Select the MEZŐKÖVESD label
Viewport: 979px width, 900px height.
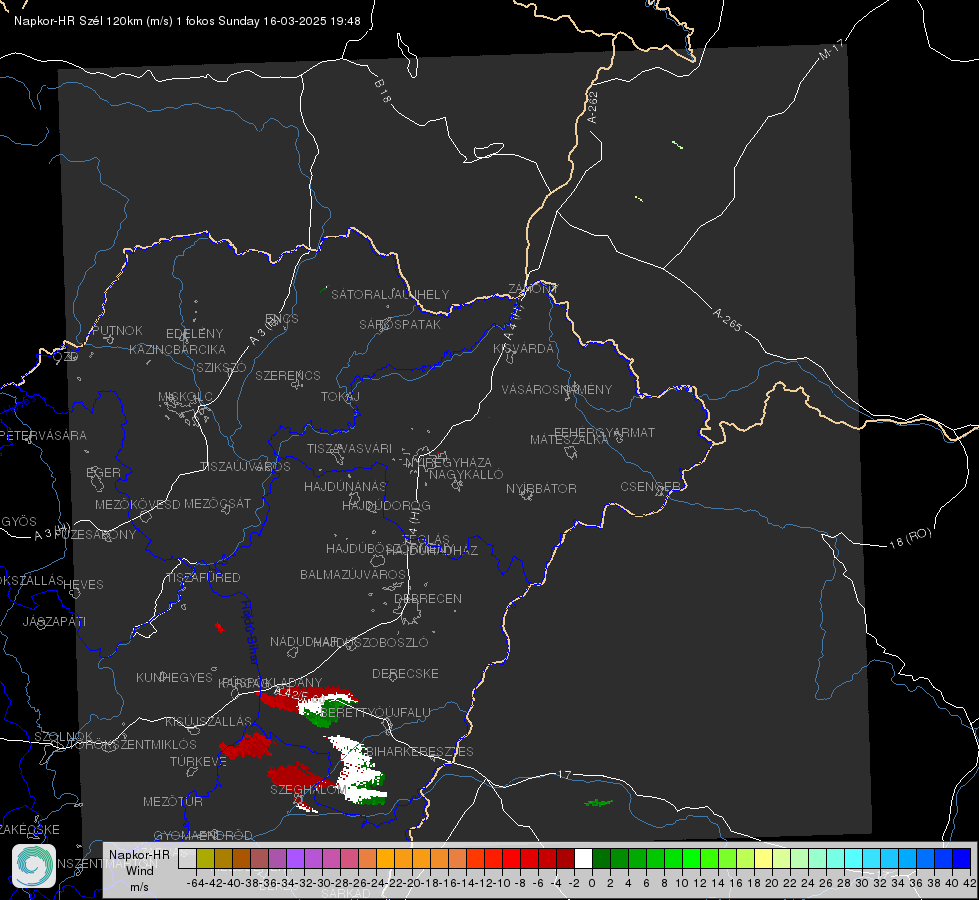pos(137,505)
